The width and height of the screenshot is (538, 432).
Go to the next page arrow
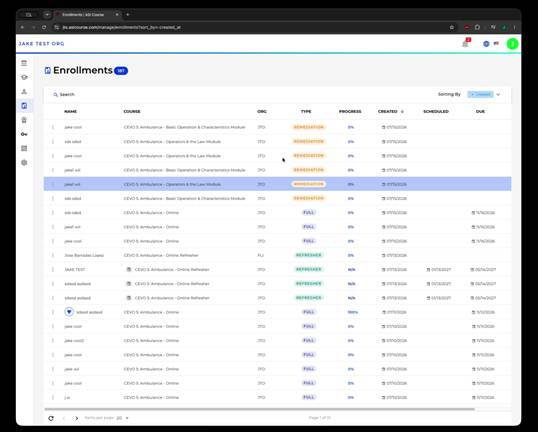tap(76, 418)
